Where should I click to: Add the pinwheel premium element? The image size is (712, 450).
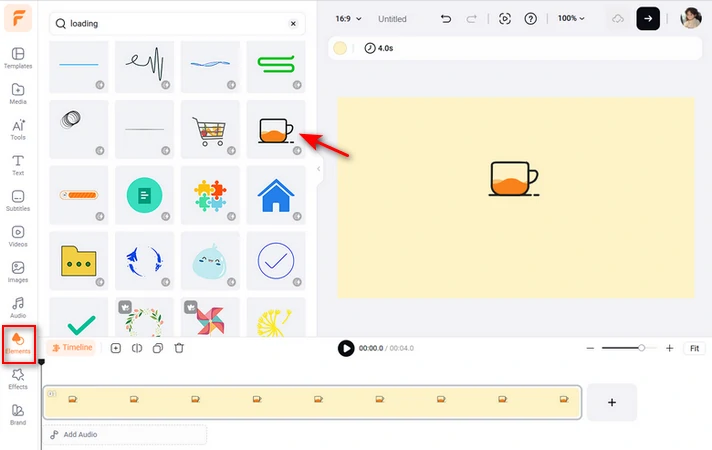click(x=210, y=317)
